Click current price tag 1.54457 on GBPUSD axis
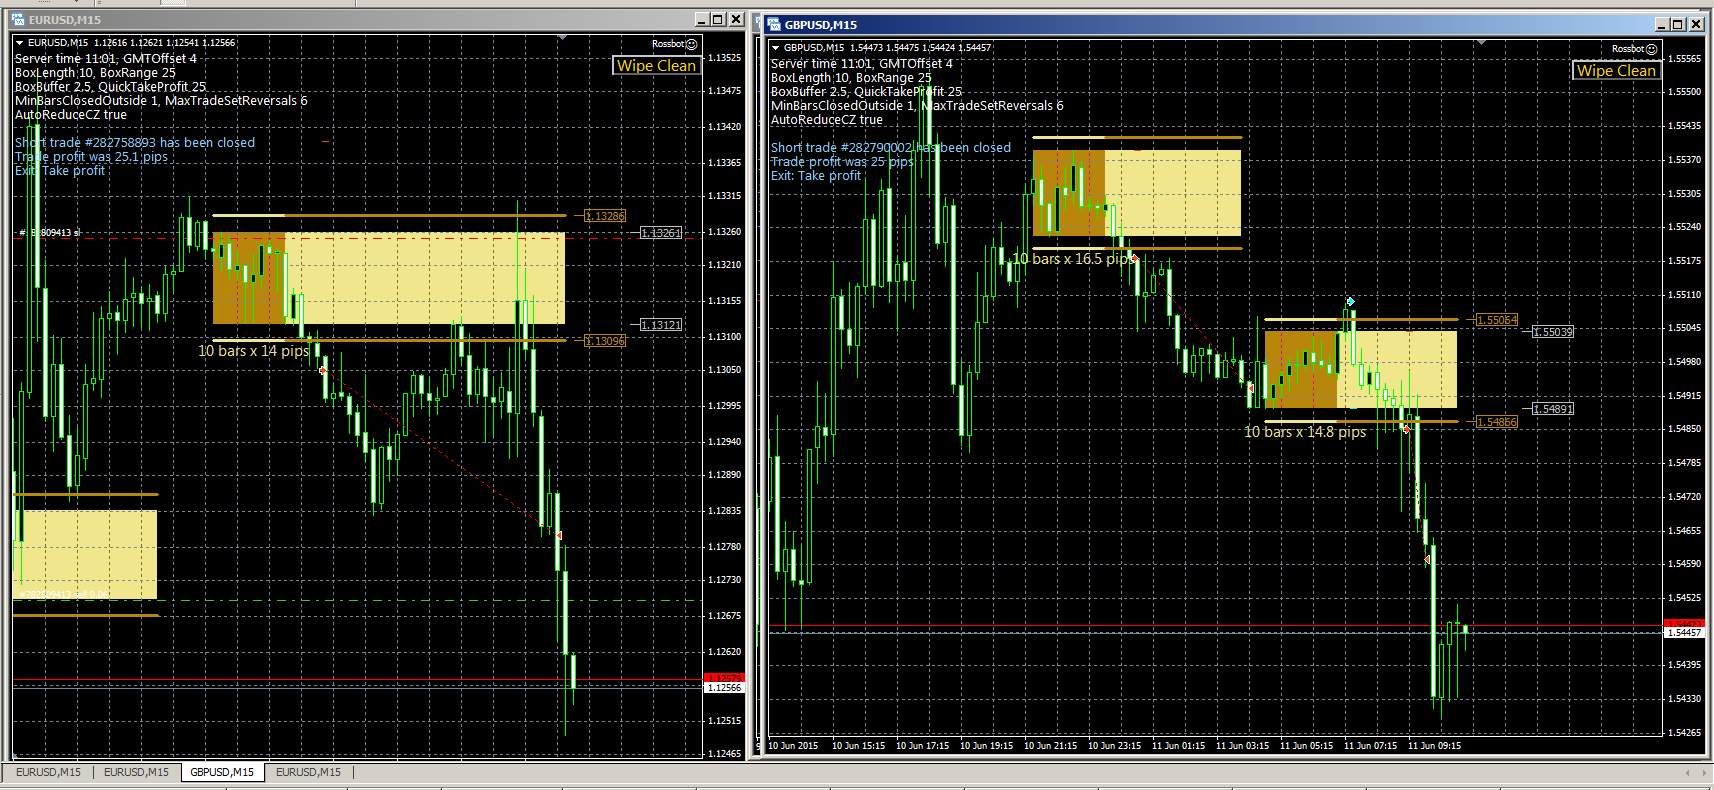This screenshot has width=1714, height=790. [1684, 632]
